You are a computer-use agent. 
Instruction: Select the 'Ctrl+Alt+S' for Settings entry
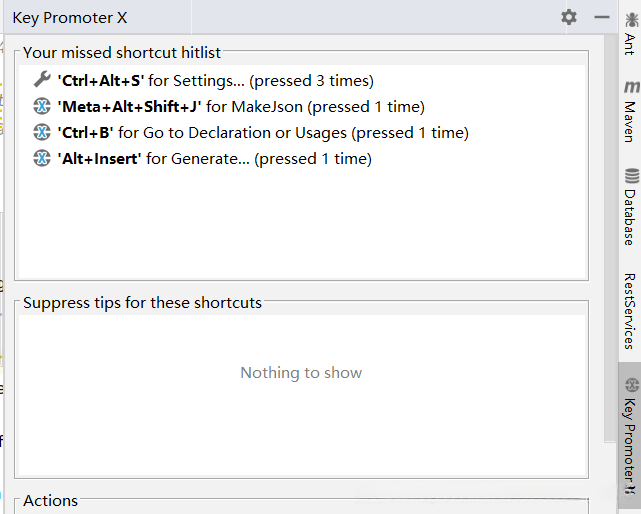pyautogui.click(x=215, y=80)
